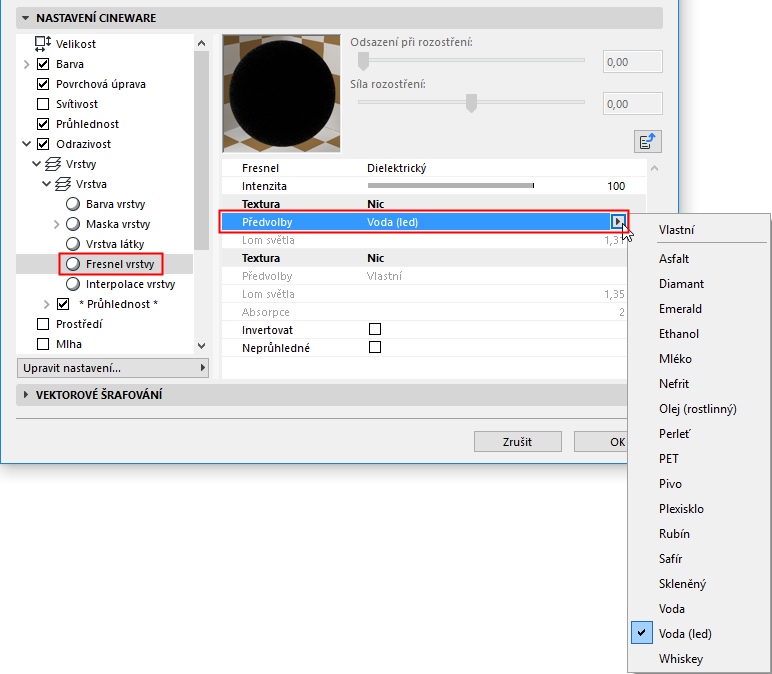
Task: Click the Odsazení při rozostření slider
Action: click(x=471, y=61)
